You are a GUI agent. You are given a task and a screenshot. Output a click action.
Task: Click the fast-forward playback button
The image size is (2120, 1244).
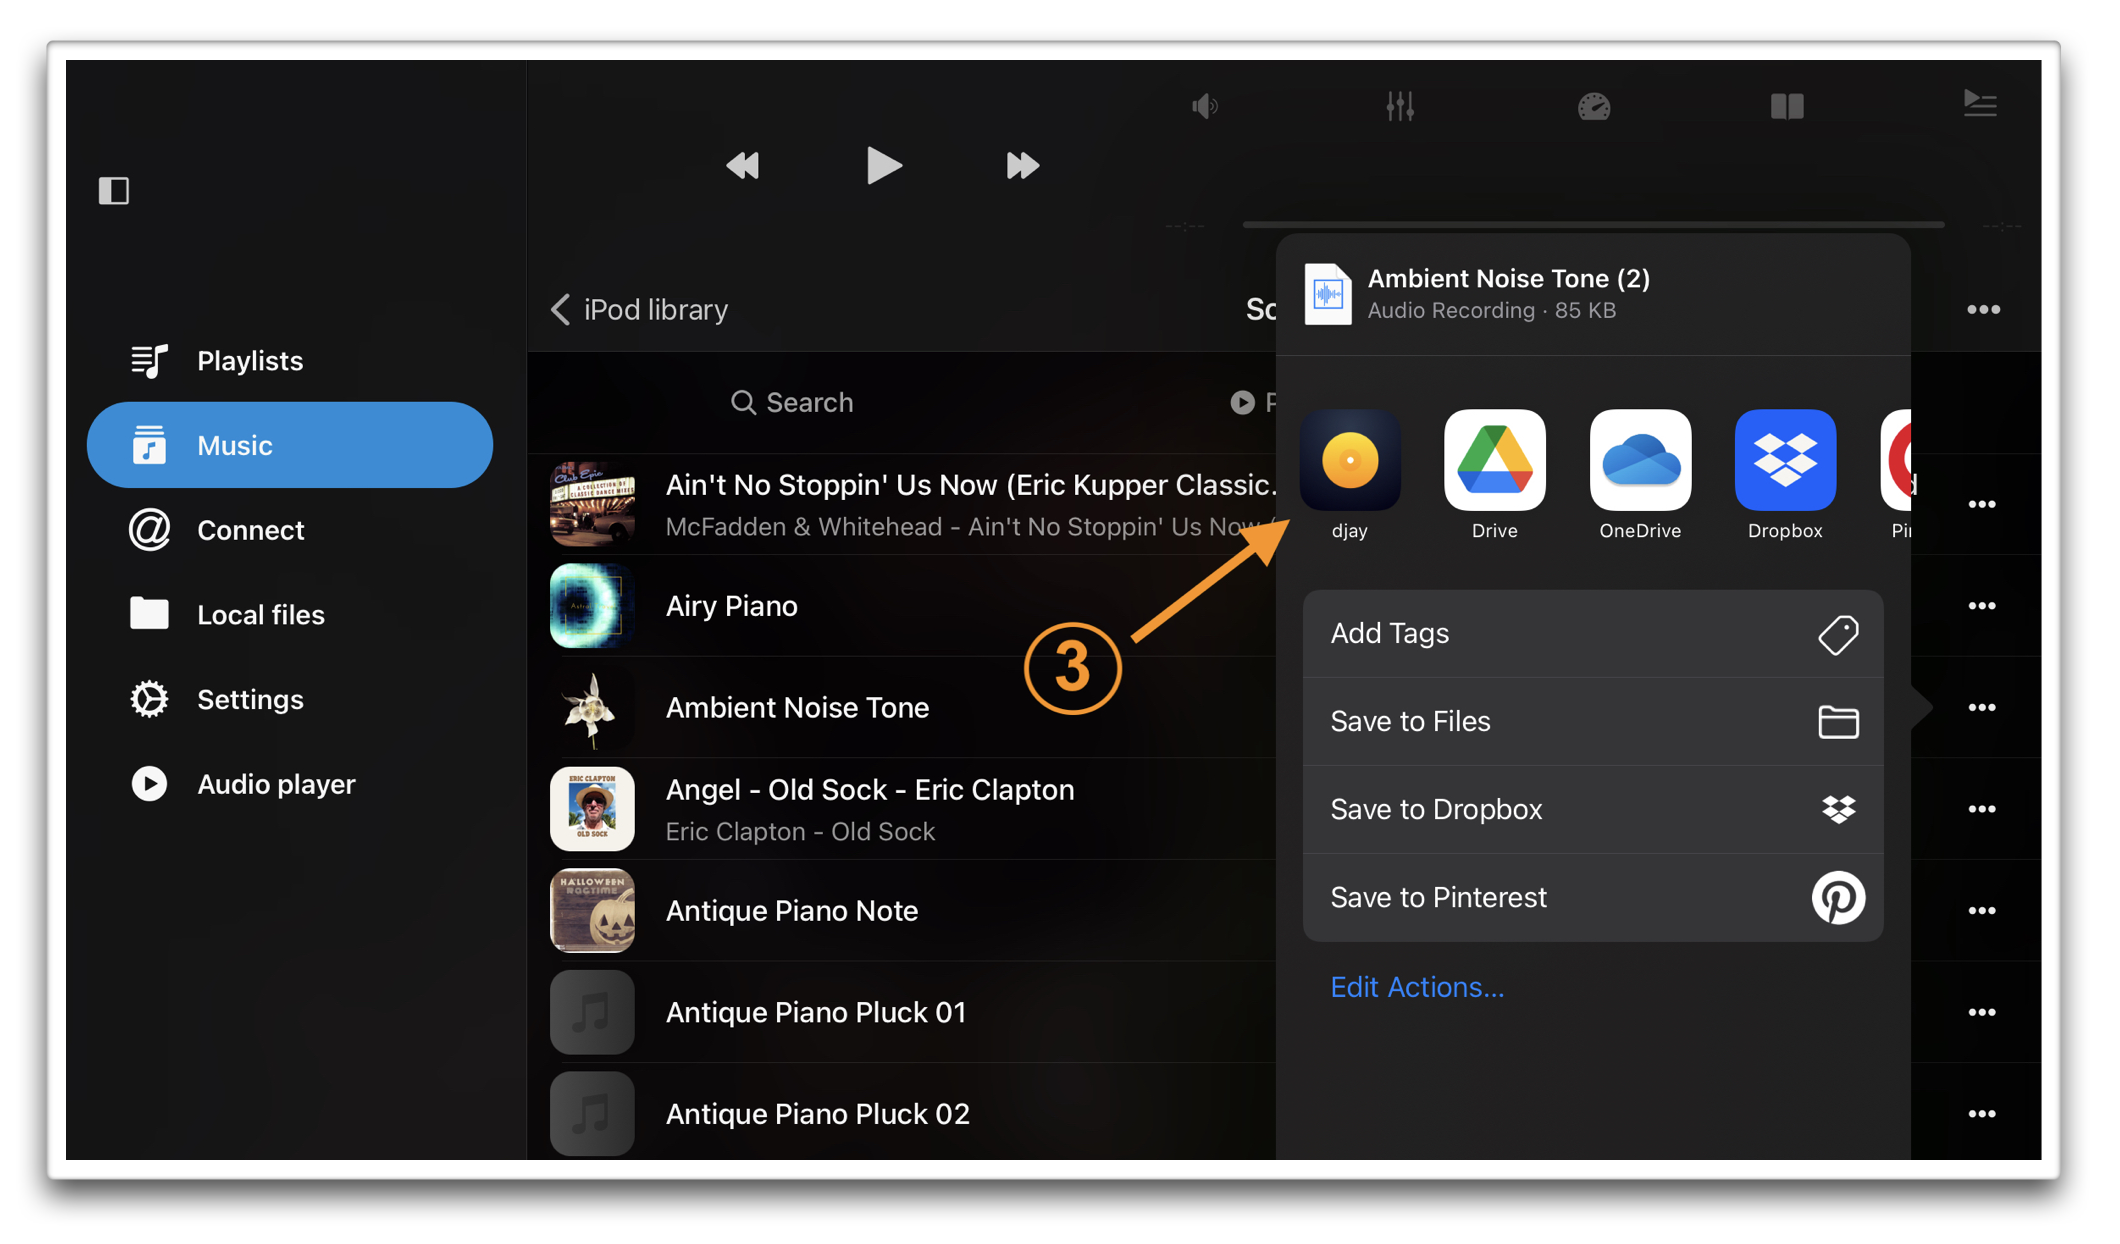tap(1022, 166)
